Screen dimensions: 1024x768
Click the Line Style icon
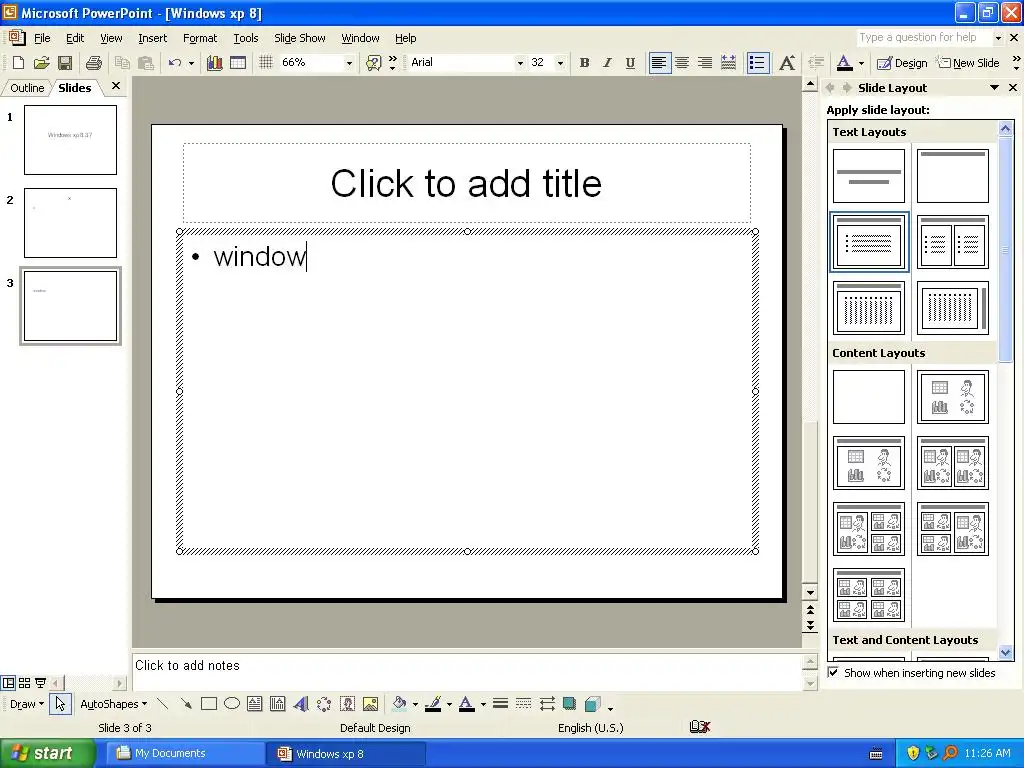click(500, 703)
